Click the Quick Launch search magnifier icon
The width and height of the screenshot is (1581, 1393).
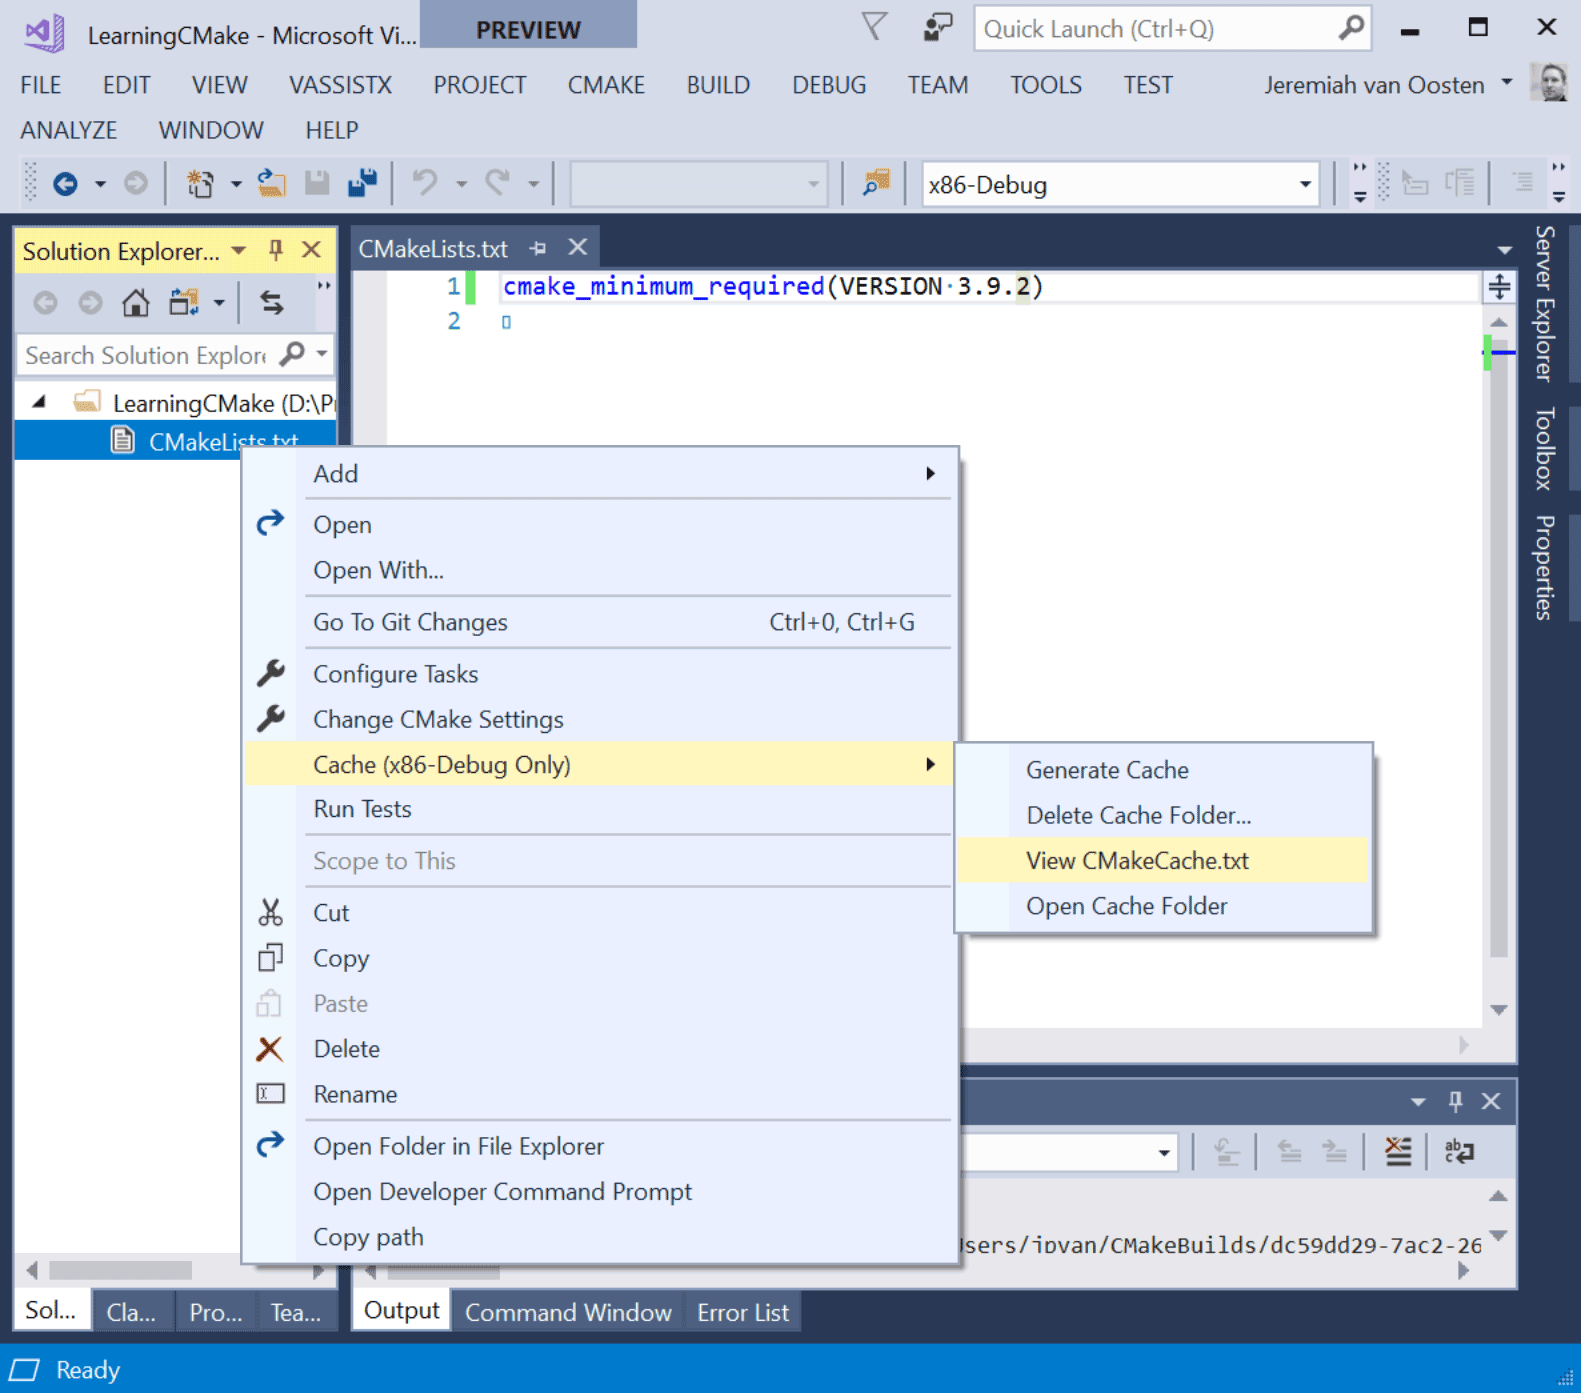[1351, 28]
